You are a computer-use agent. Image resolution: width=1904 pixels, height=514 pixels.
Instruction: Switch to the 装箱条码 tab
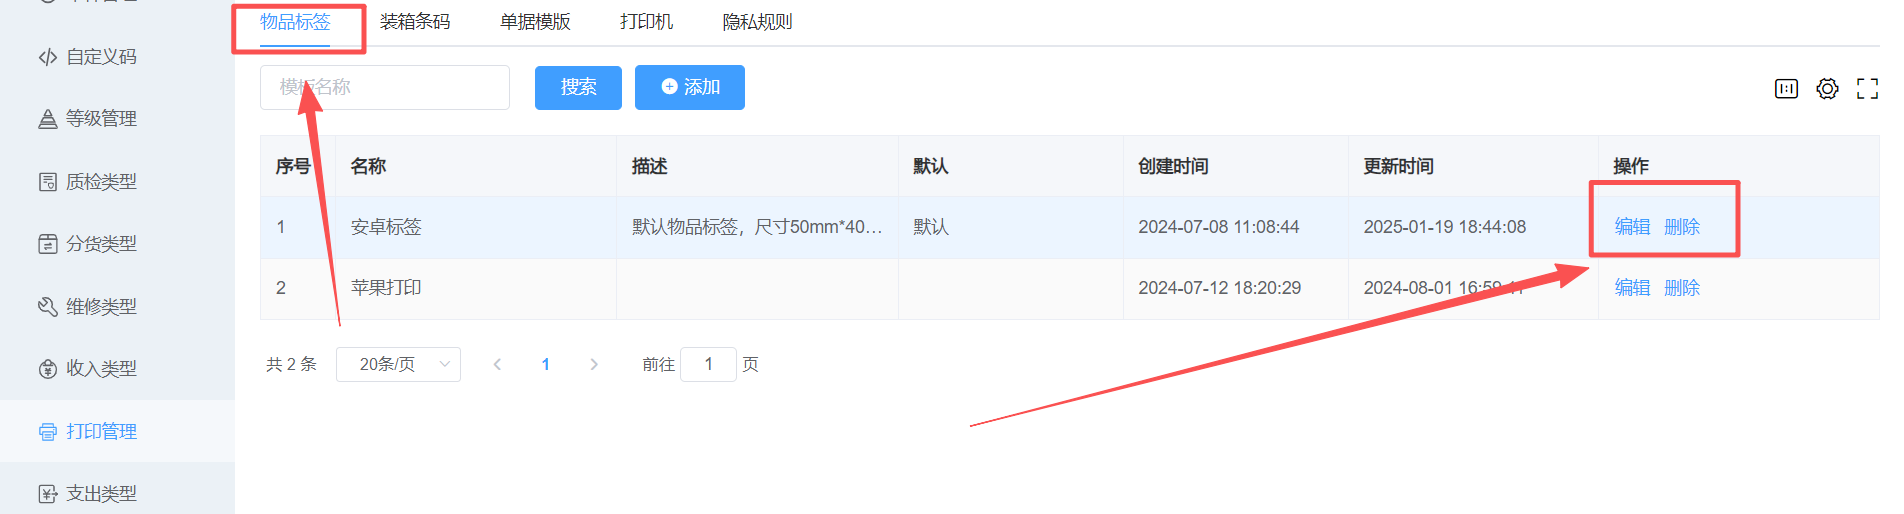point(415,22)
